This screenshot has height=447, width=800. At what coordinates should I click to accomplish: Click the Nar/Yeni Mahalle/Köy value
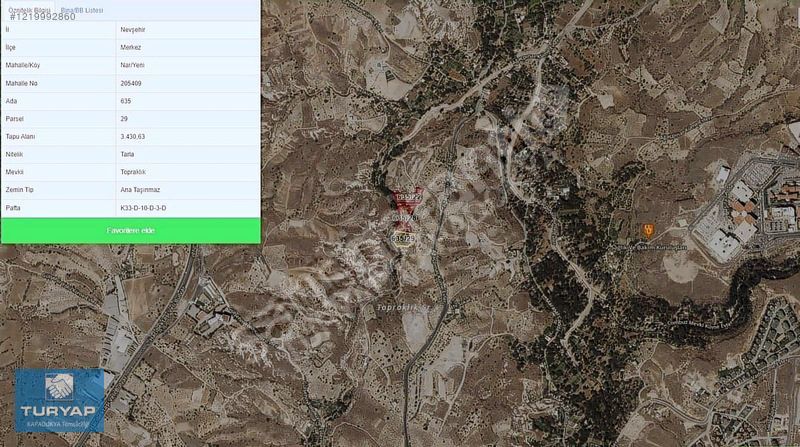132,65
